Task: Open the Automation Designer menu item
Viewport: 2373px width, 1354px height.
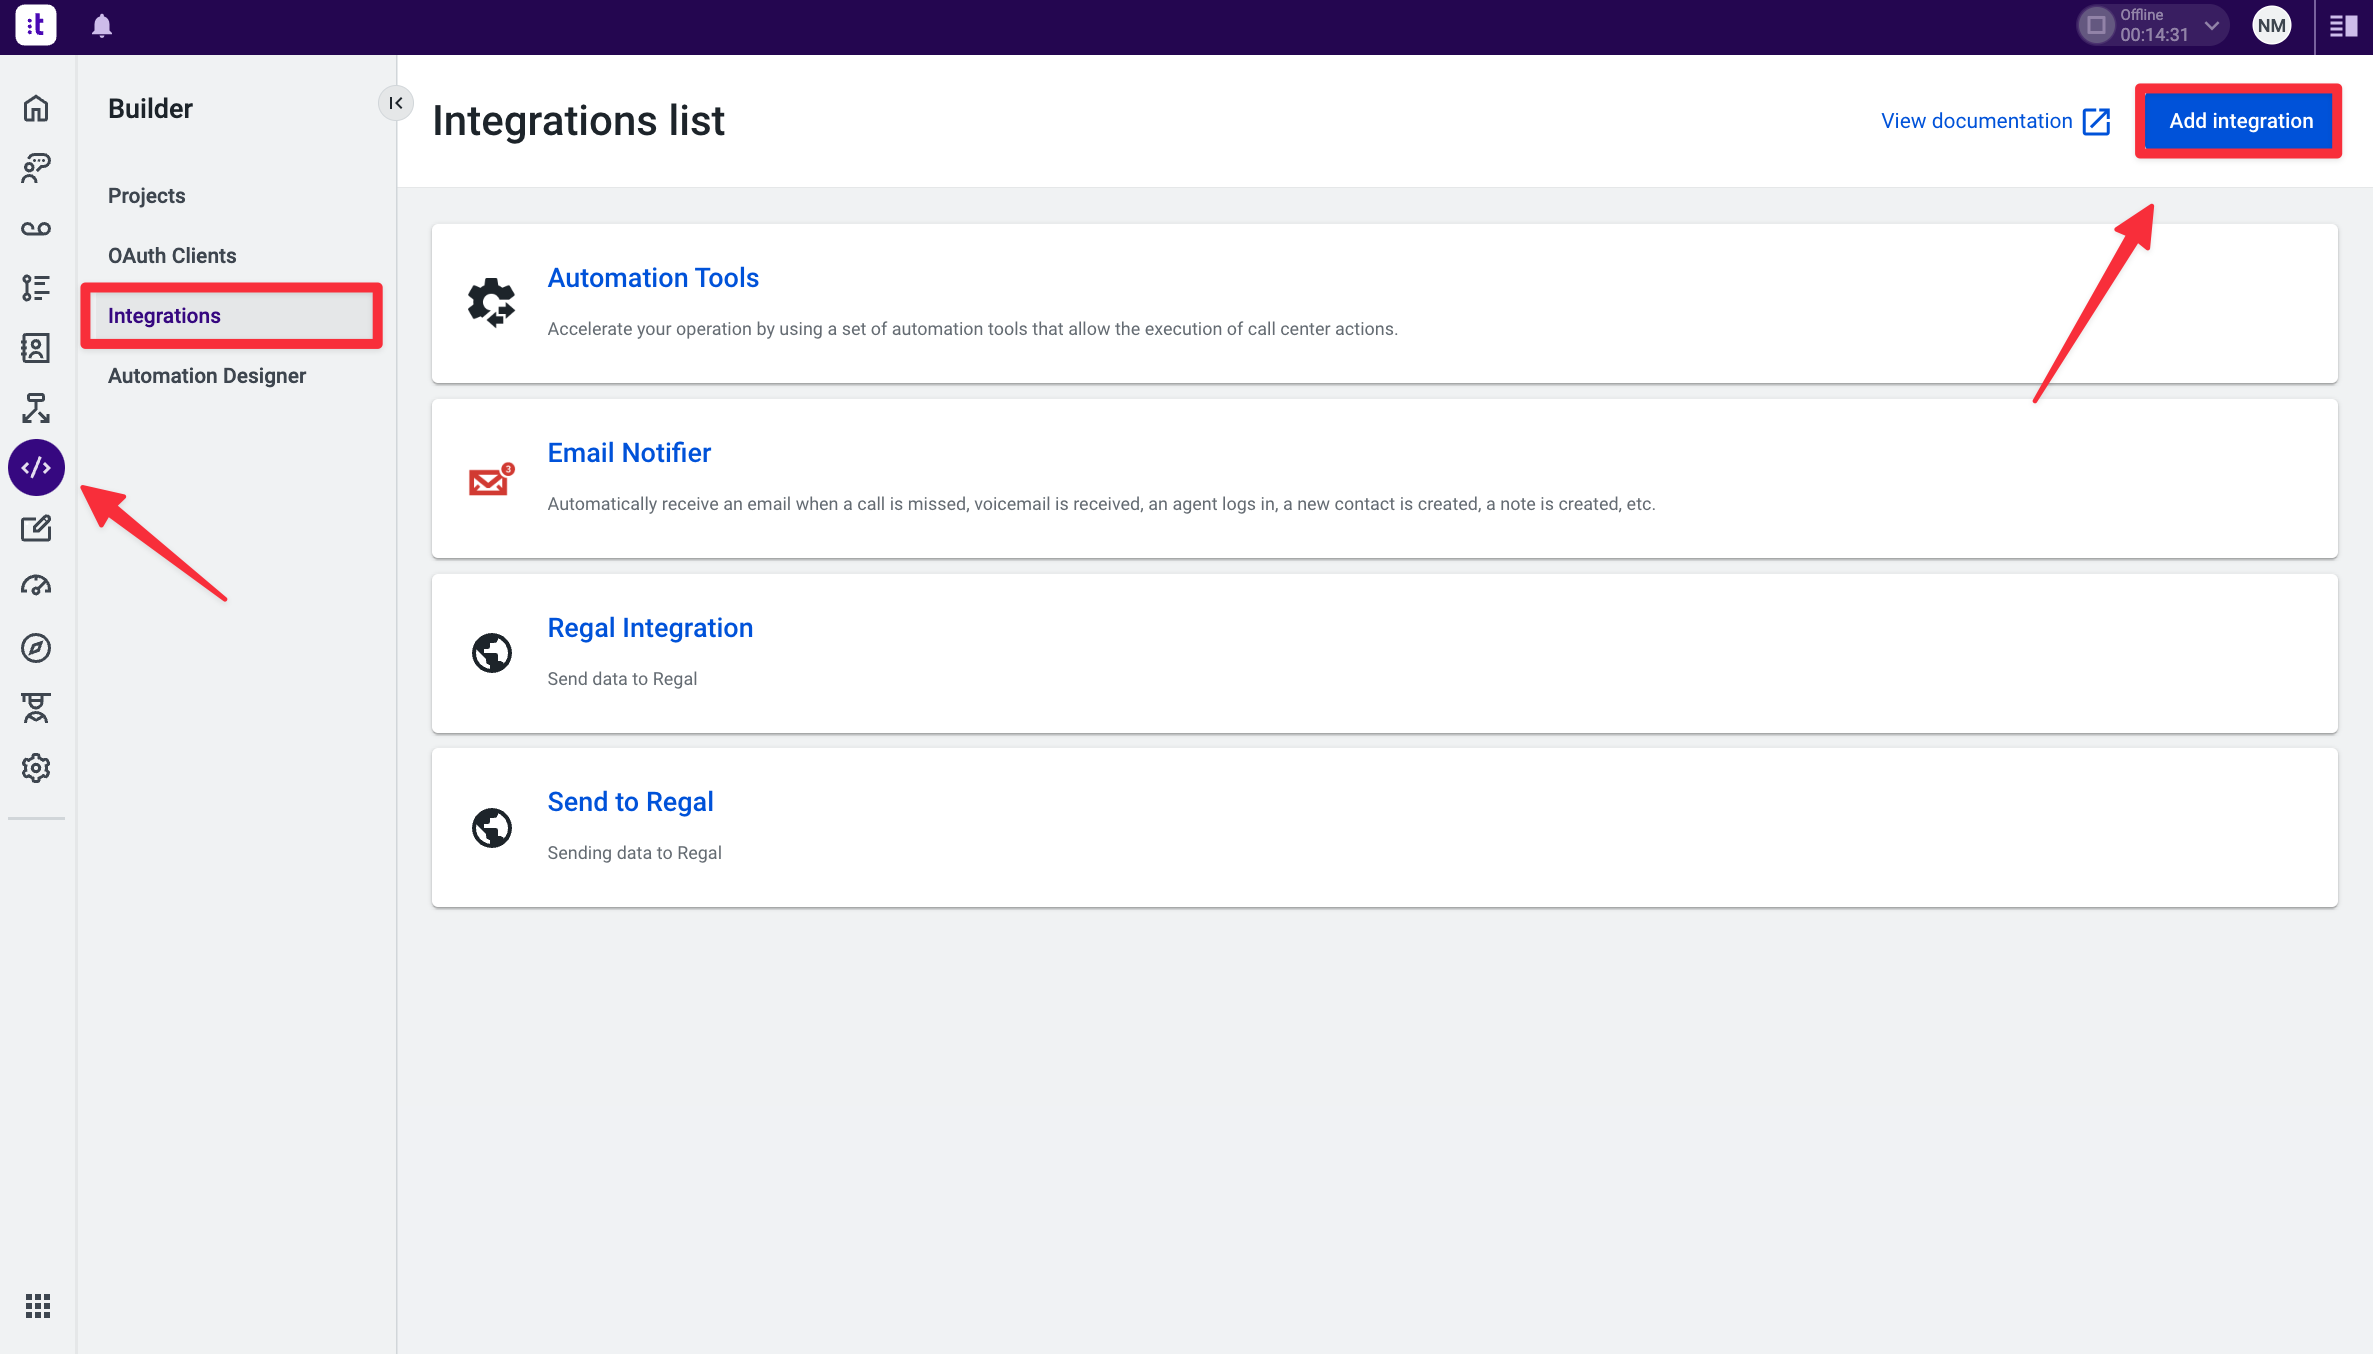Action: click(x=207, y=376)
